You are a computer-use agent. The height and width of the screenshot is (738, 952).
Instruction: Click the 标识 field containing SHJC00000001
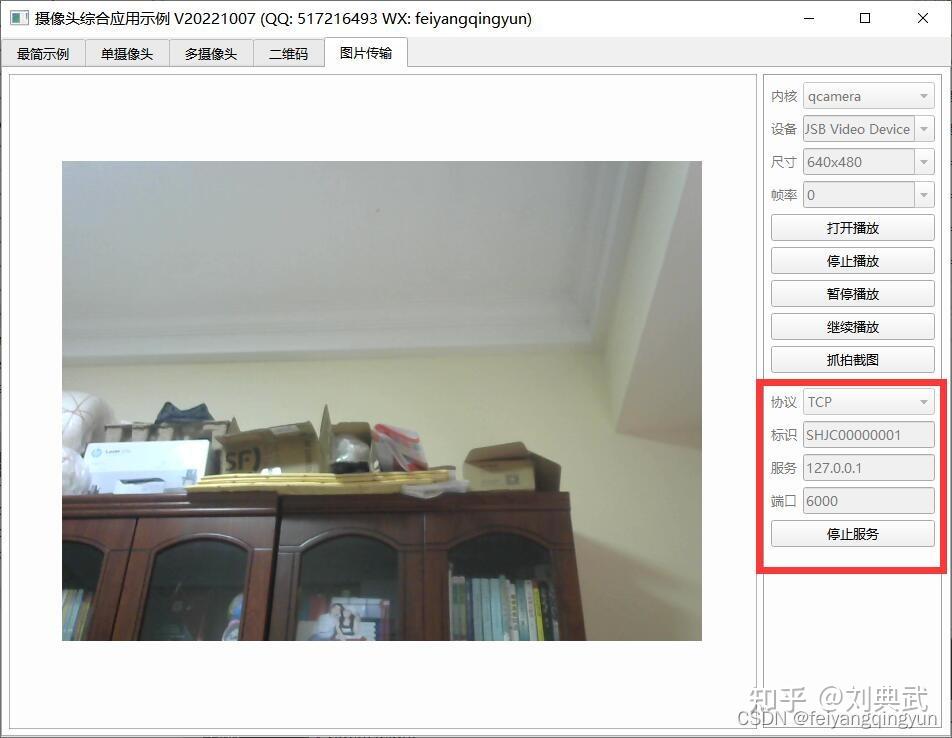point(866,434)
